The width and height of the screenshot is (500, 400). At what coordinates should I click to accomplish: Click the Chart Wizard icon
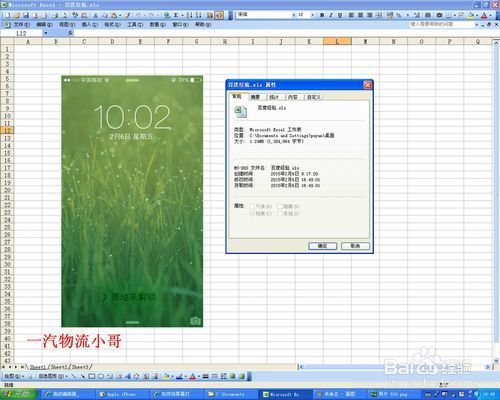pos(210,15)
